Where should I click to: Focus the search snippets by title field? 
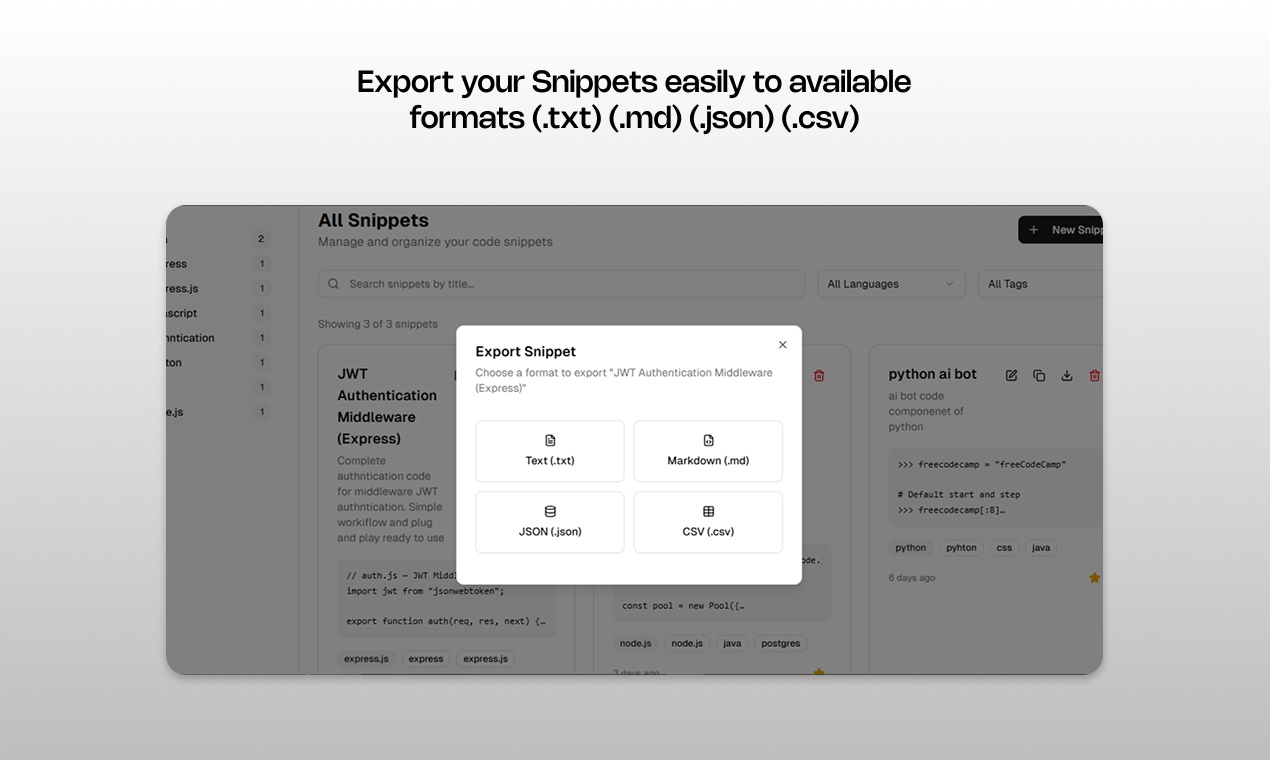click(570, 284)
